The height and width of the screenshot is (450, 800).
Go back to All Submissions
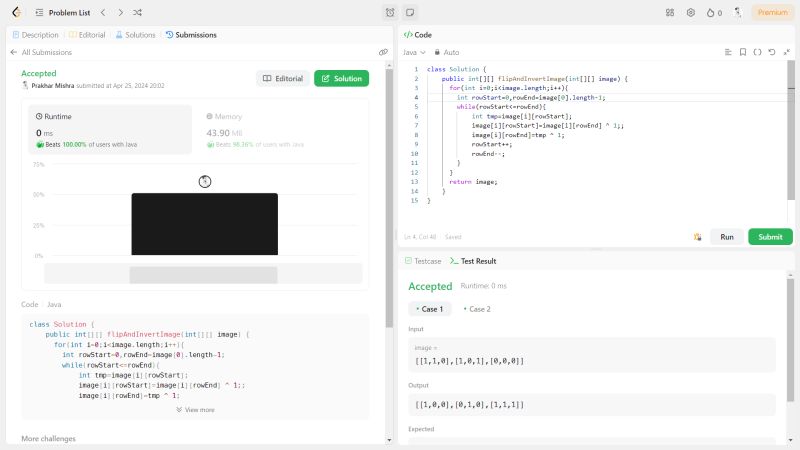pos(41,52)
